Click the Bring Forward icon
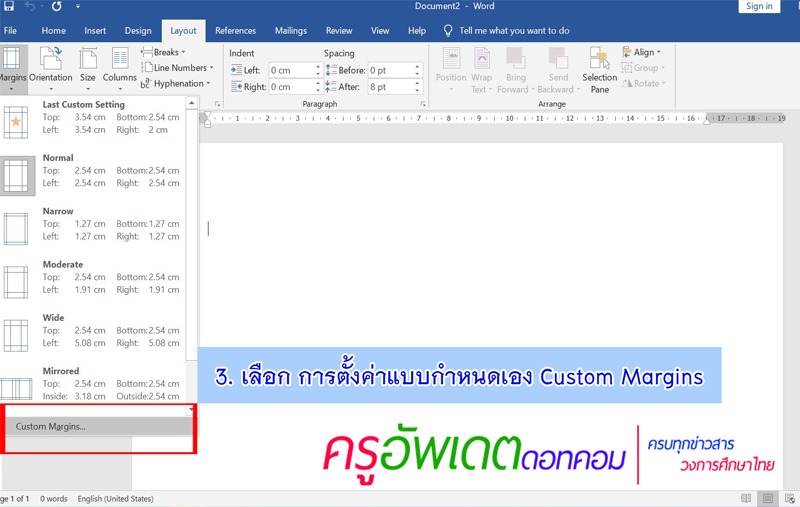 click(516, 58)
